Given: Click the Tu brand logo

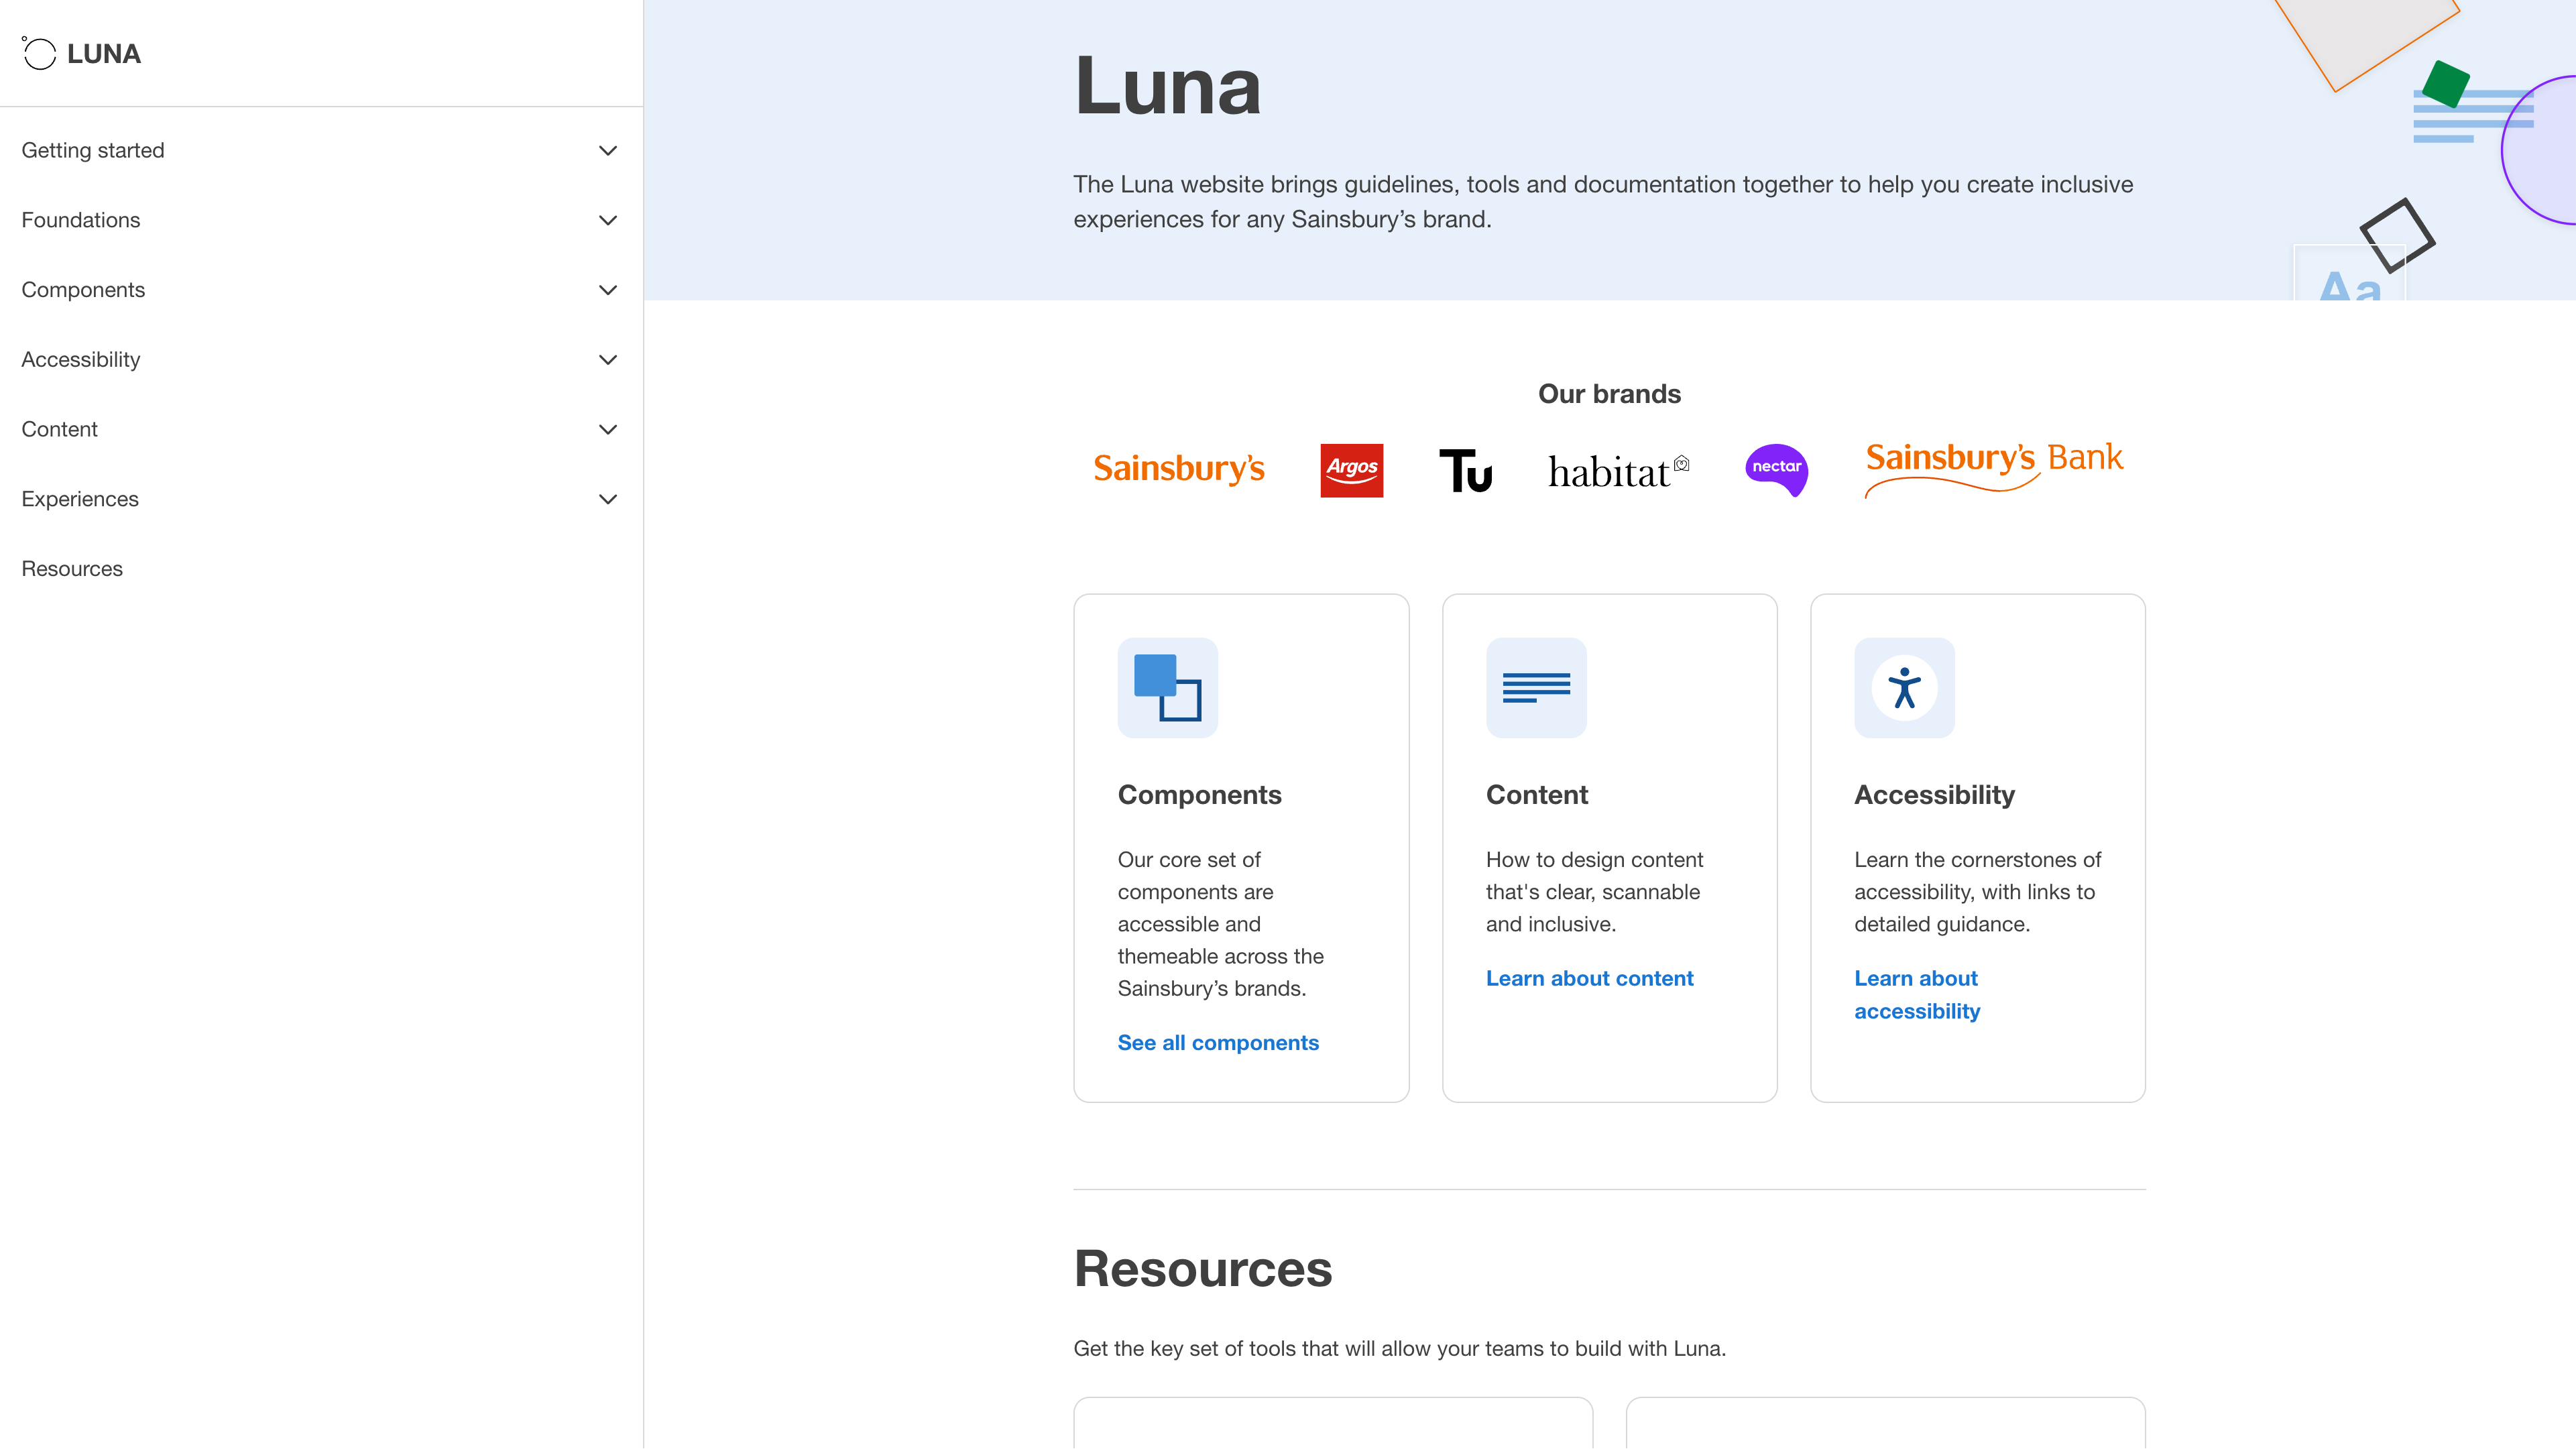Looking at the screenshot, I should (x=1466, y=470).
